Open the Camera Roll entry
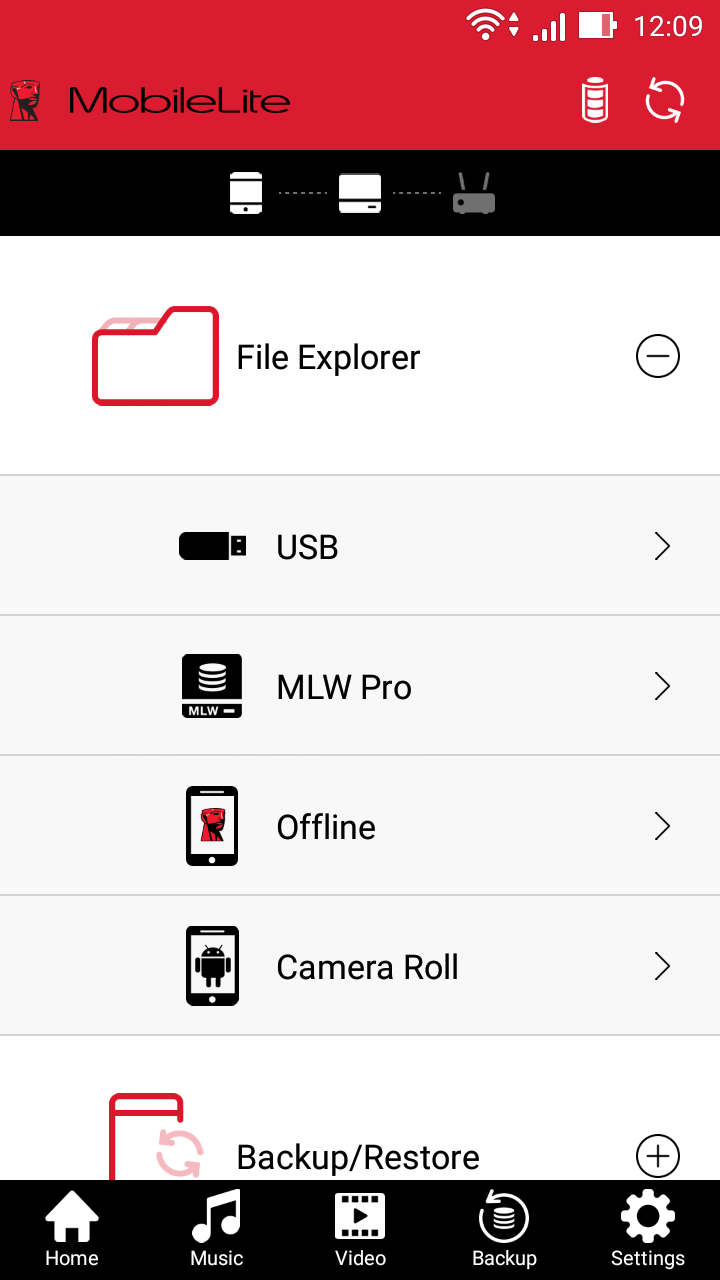The image size is (720, 1280). click(x=360, y=966)
